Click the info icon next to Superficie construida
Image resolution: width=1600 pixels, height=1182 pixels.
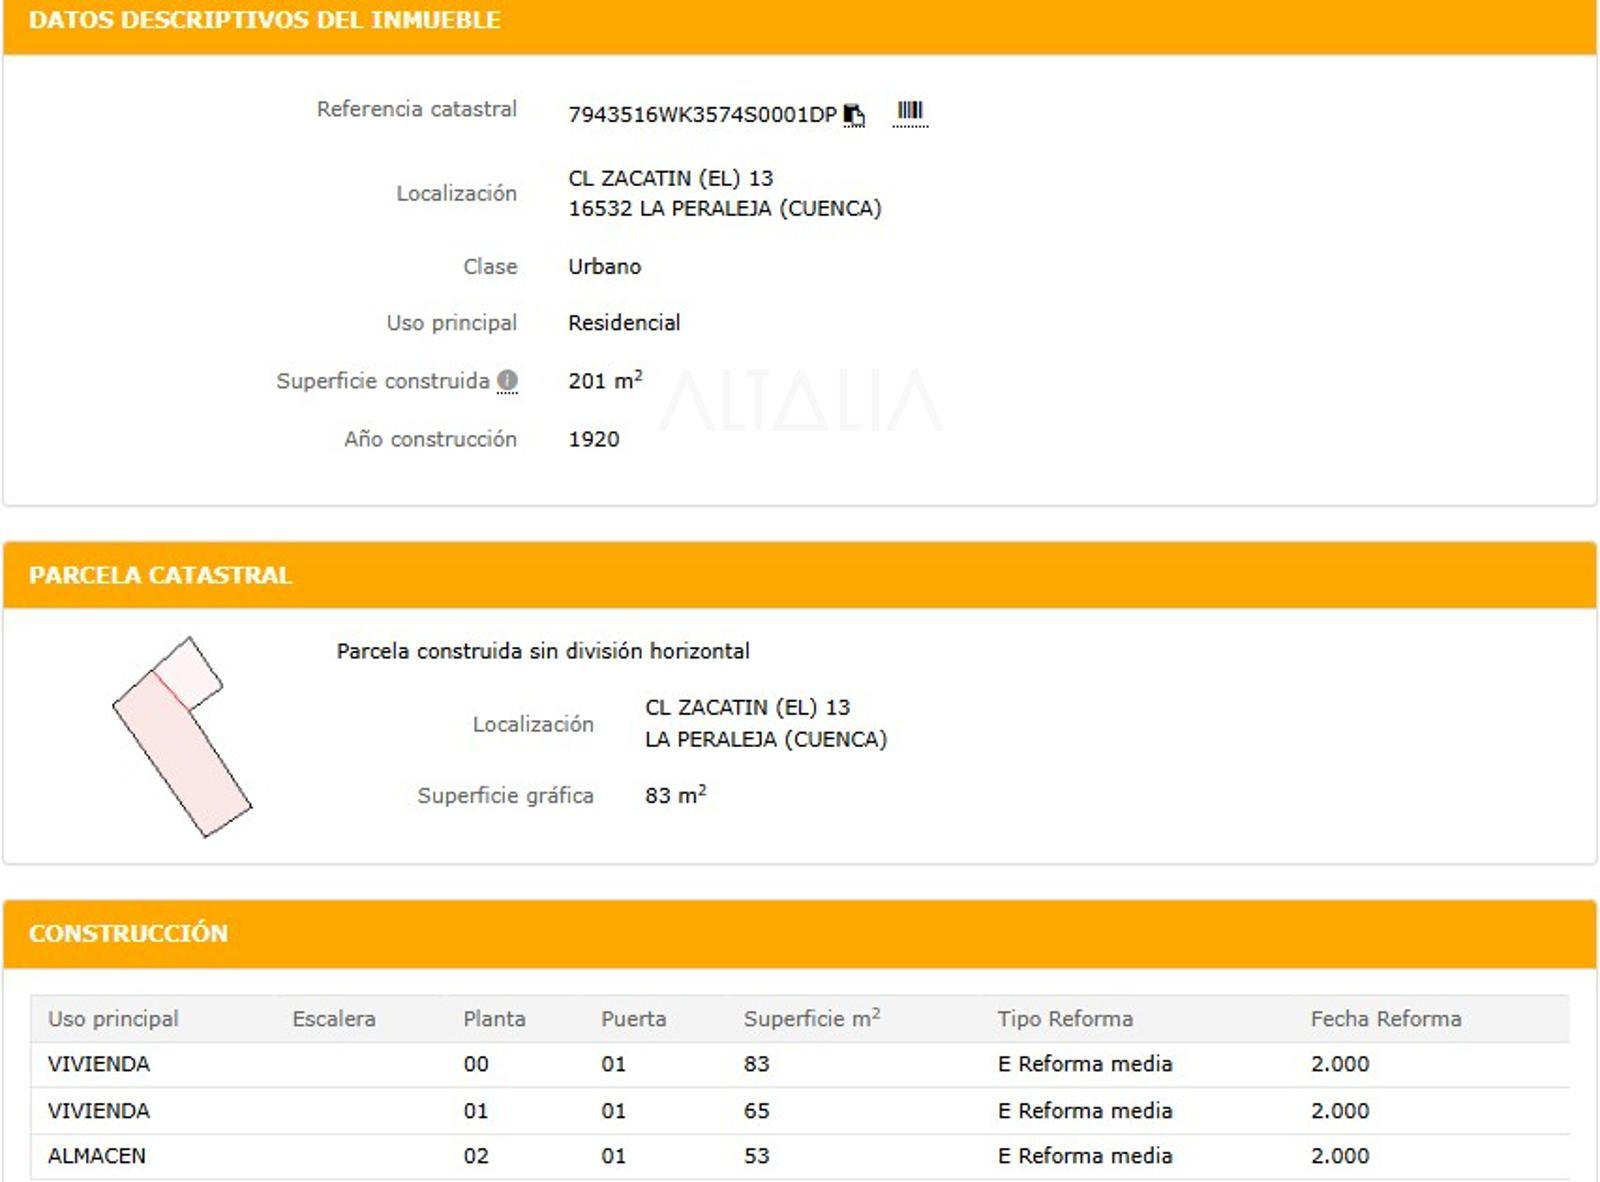(x=508, y=381)
